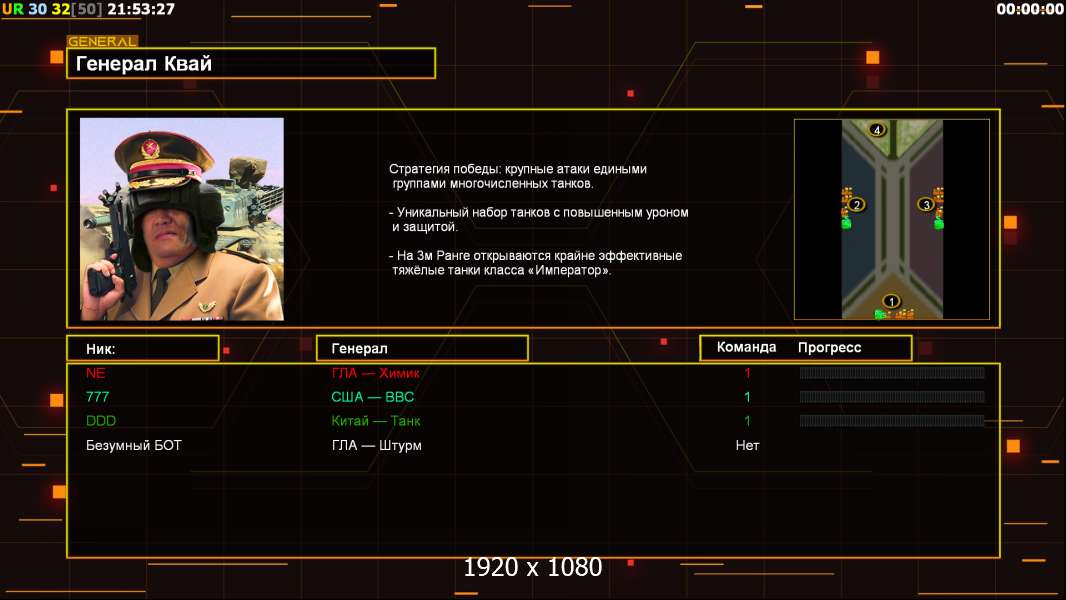Click team number 1 for player 777
Image resolution: width=1066 pixels, height=600 pixels.
747,396
